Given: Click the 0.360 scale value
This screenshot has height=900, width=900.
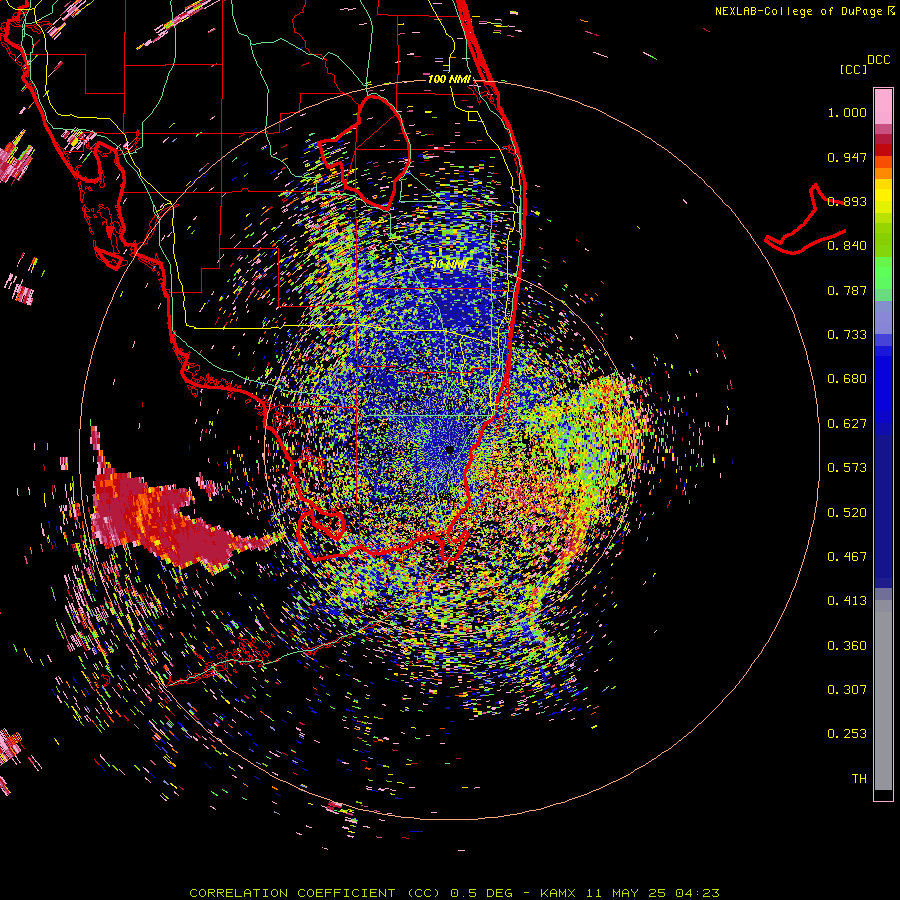Looking at the screenshot, I should (x=847, y=646).
